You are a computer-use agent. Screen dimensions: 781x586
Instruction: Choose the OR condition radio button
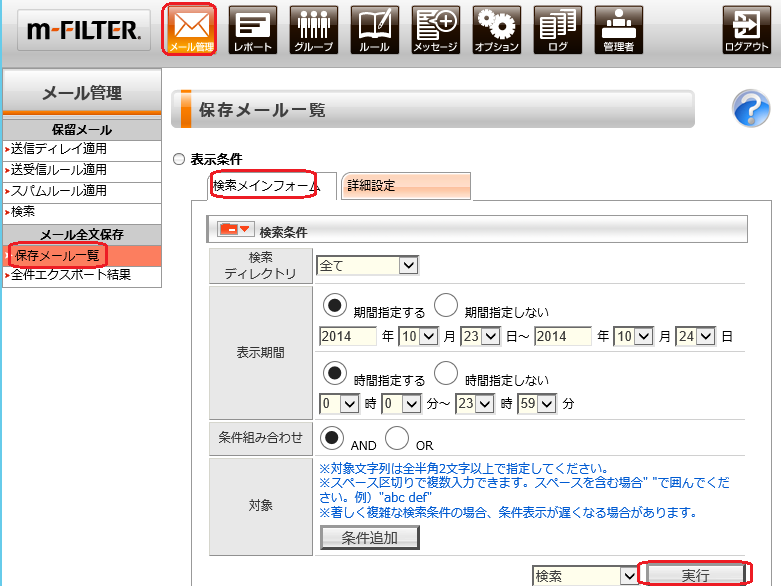click(398, 438)
